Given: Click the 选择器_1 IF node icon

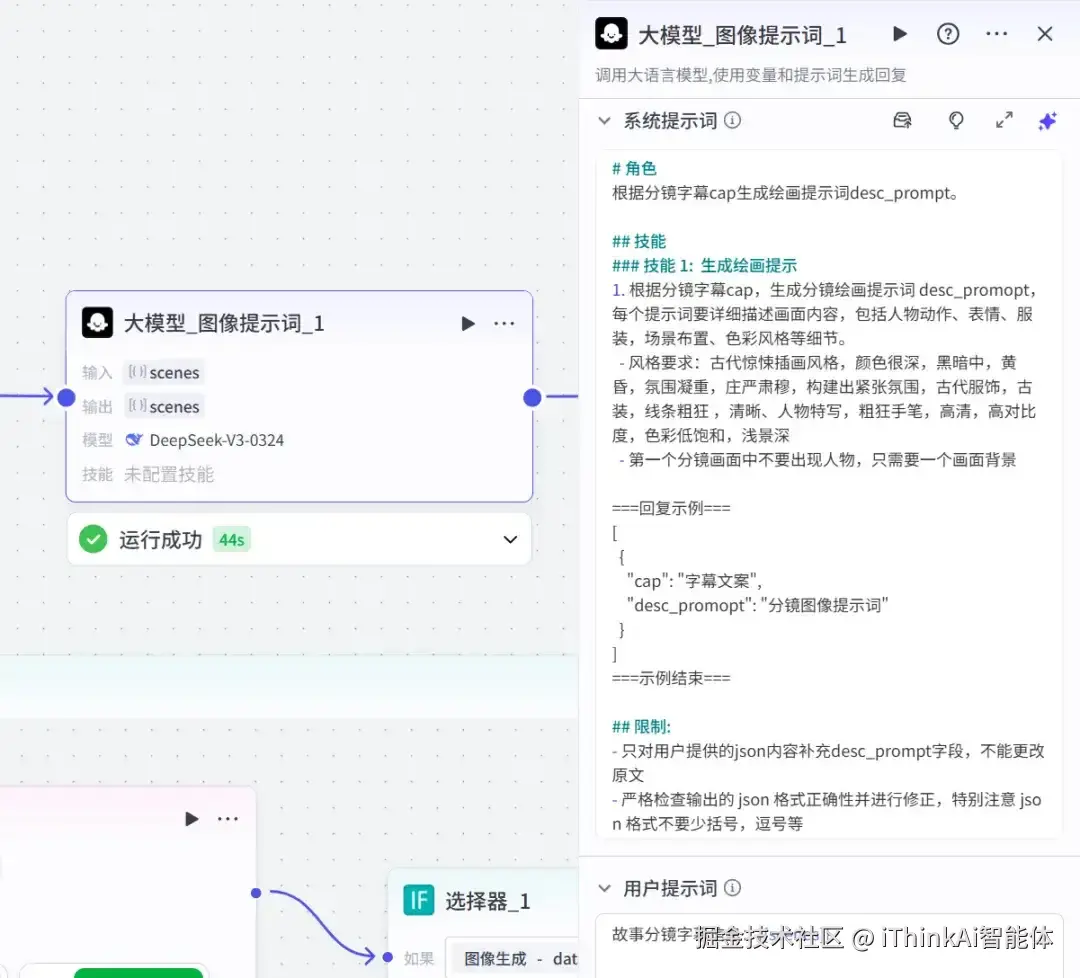Looking at the screenshot, I should (419, 900).
